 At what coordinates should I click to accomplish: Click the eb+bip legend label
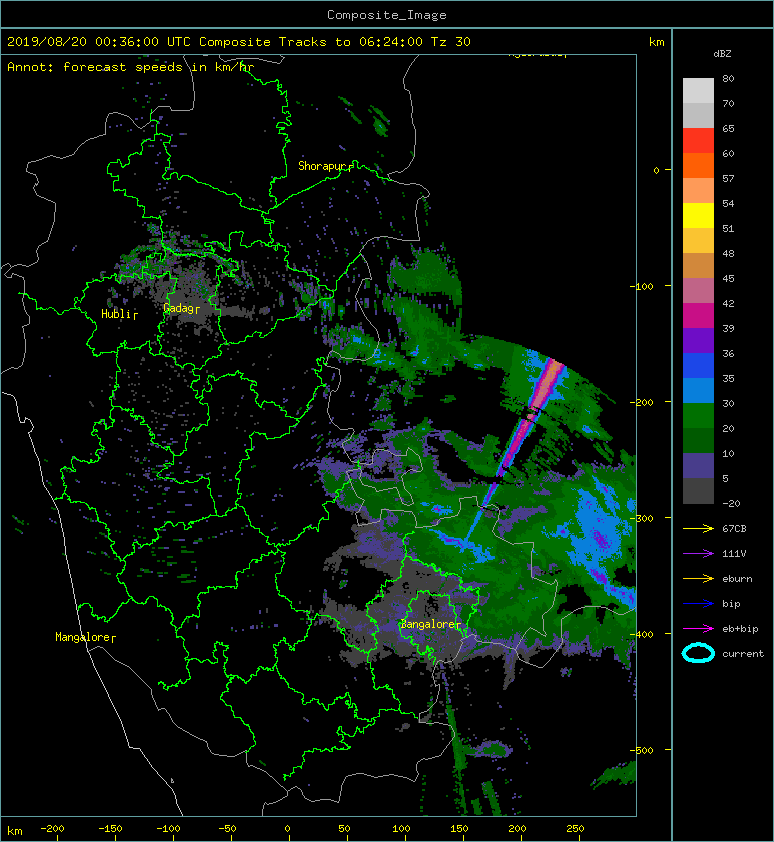pos(740,629)
